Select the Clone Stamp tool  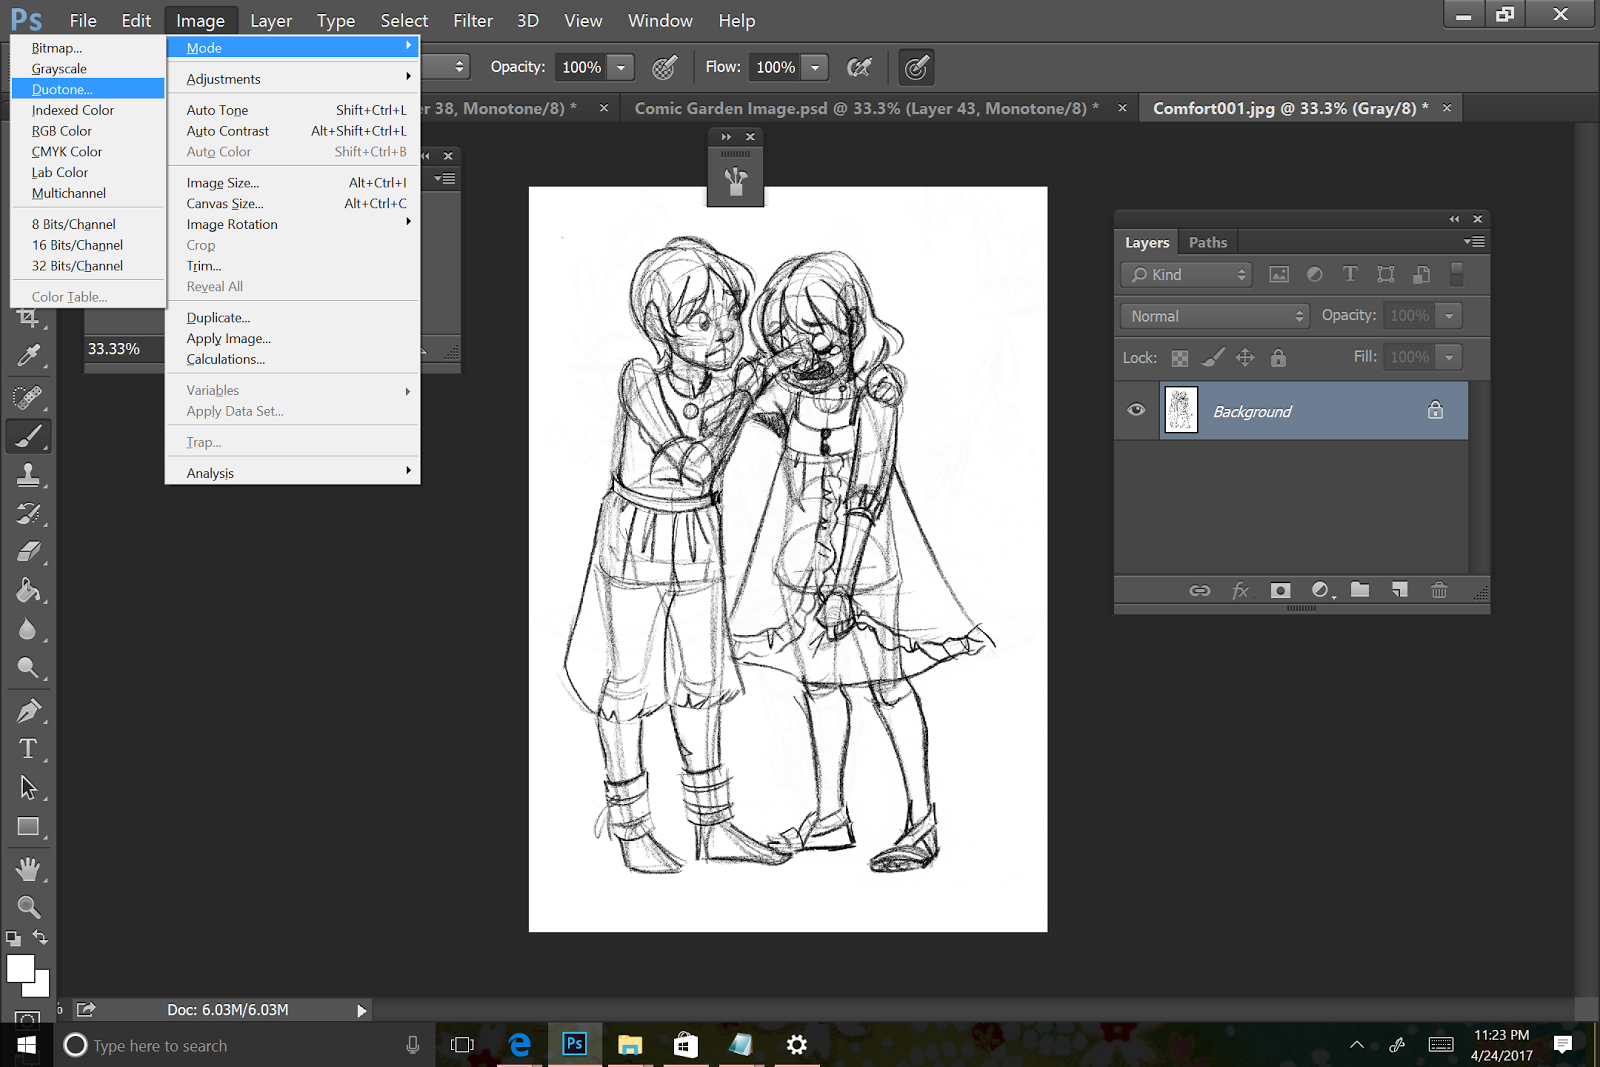28,475
